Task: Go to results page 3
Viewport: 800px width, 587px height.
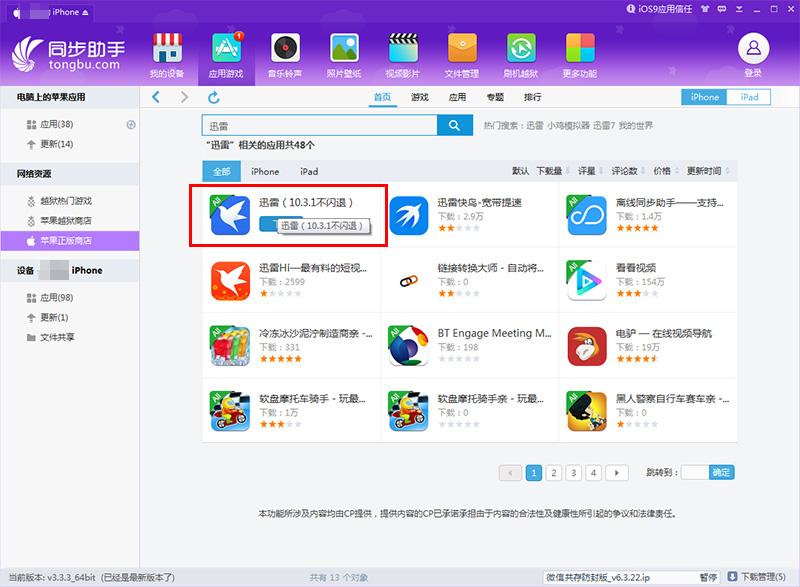Action: pyautogui.click(x=573, y=473)
